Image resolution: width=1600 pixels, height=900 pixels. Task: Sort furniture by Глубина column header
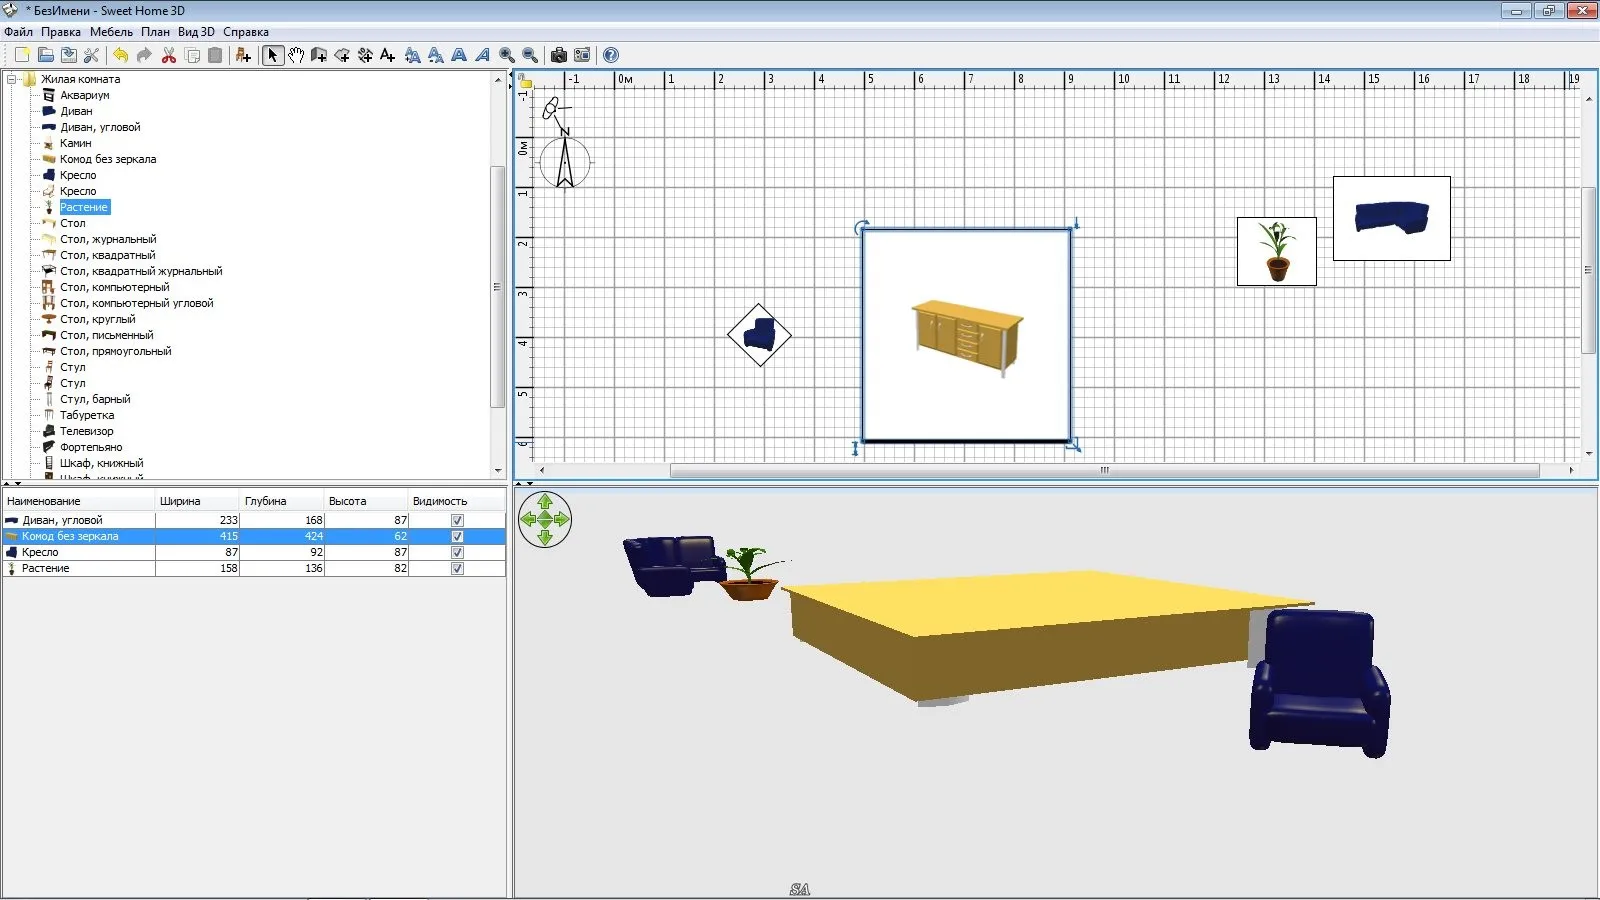click(x=283, y=501)
